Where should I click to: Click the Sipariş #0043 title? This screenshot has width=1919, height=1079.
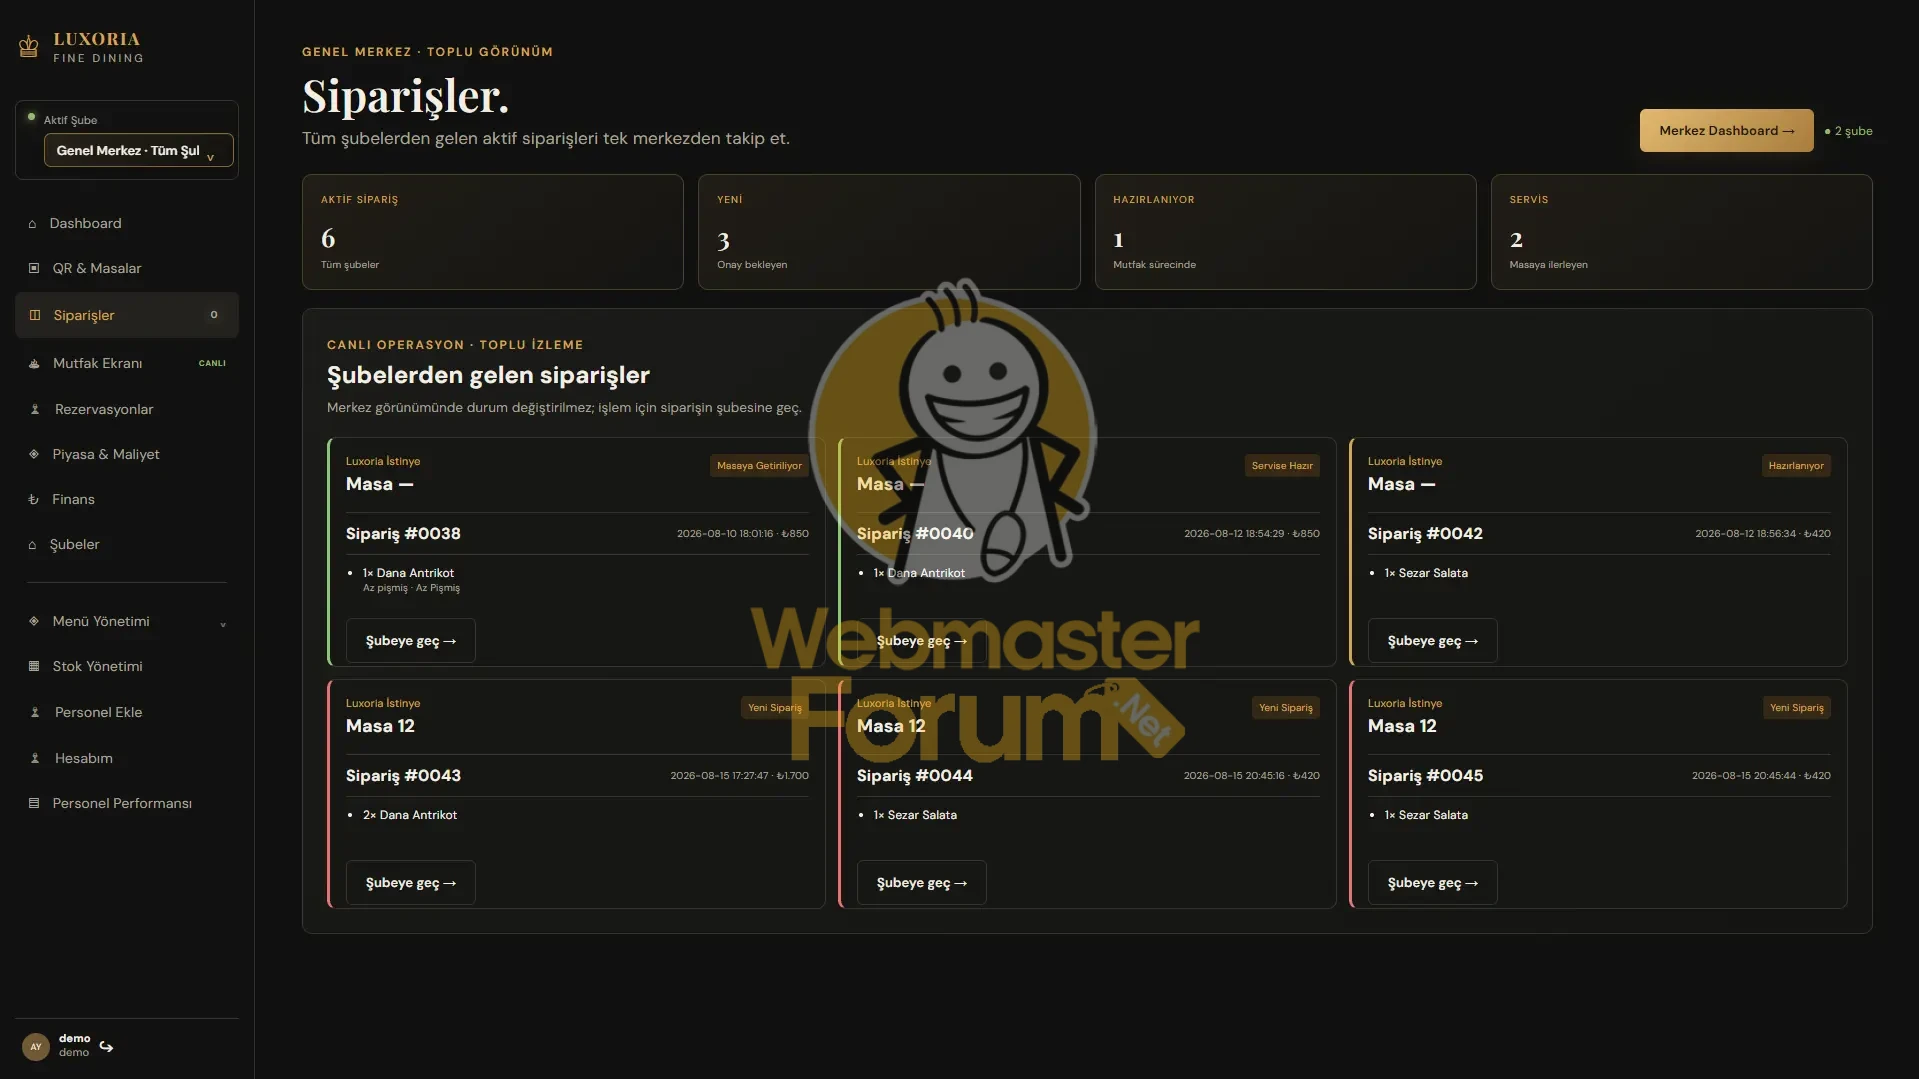click(x=403, y=775)
